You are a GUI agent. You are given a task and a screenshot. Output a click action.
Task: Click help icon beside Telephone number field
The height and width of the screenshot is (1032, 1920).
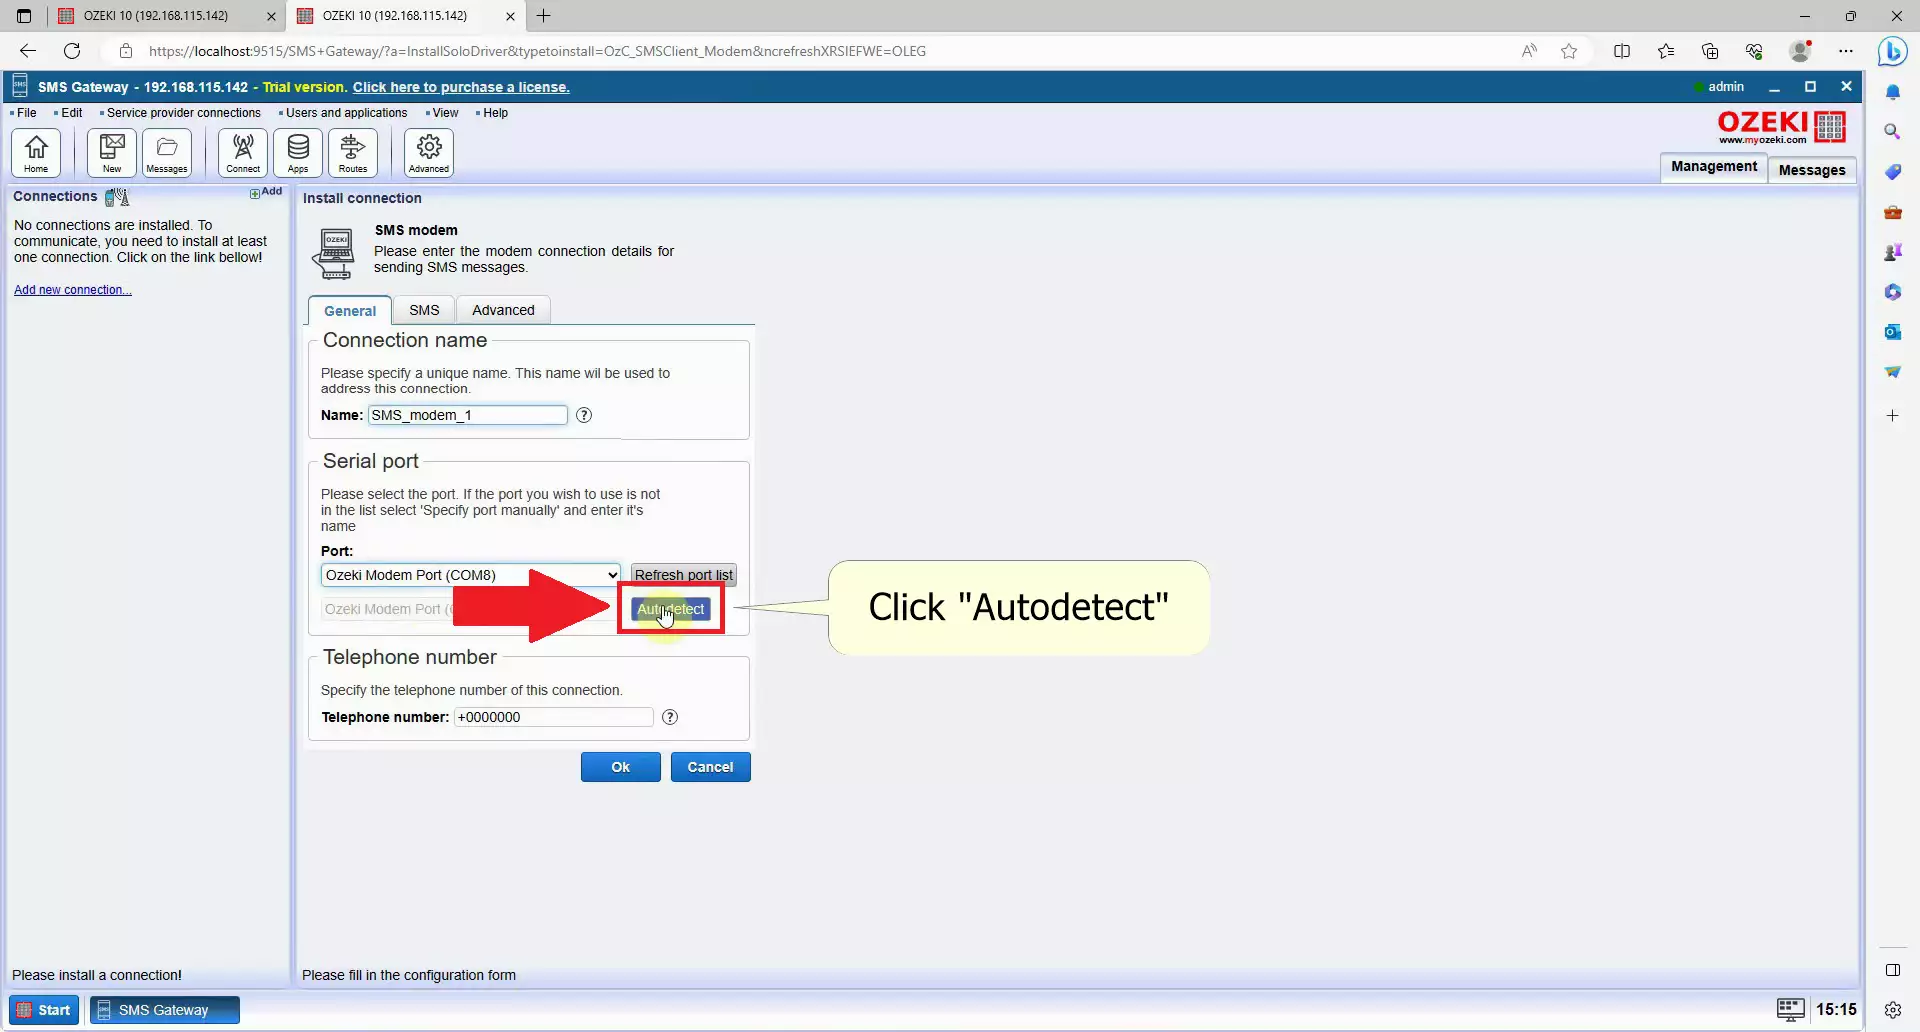click(x=670, y=717)
